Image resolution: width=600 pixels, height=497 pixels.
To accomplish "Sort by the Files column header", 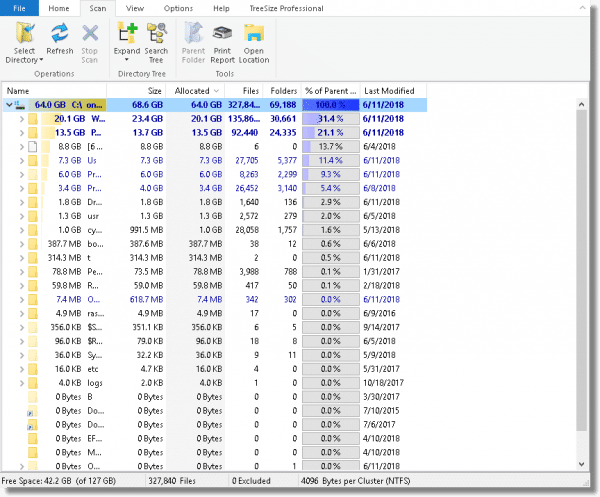I will [244, 91].
